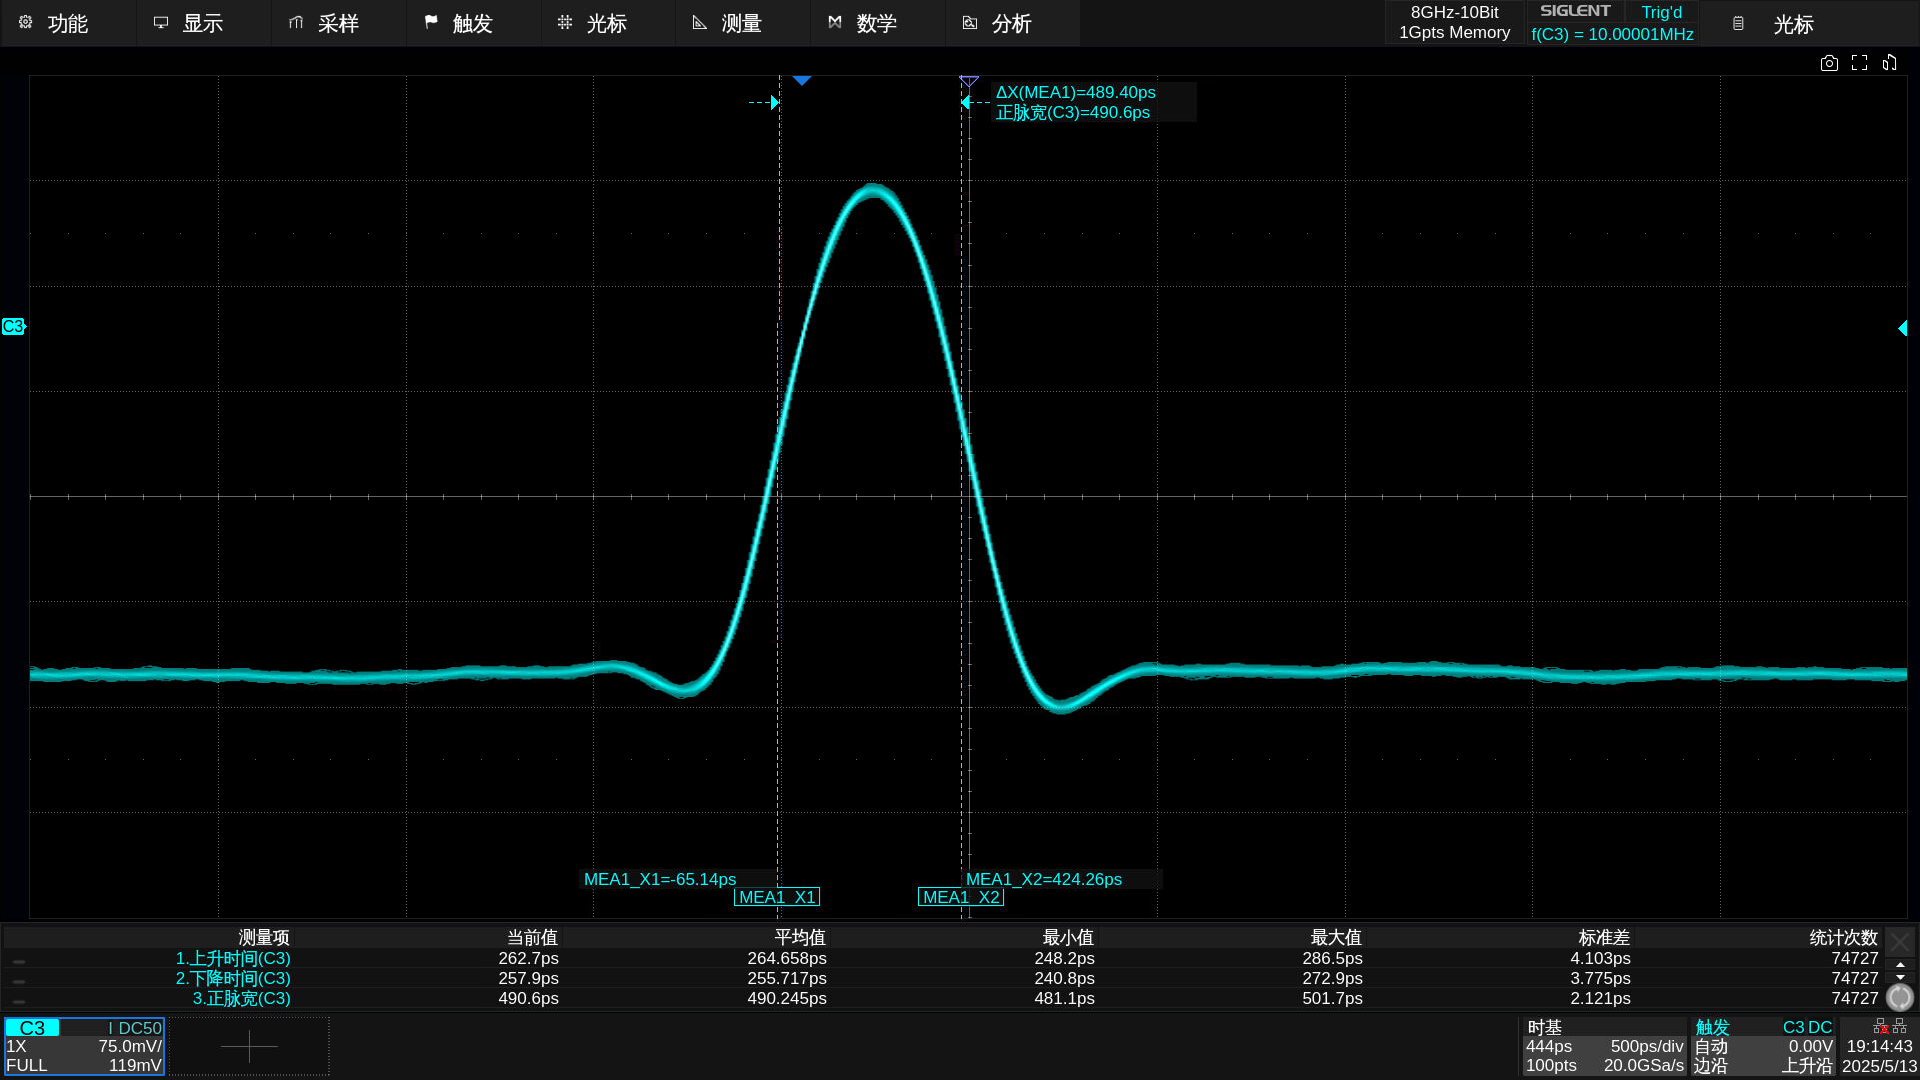Enter full-screen waveform view
Viewport: 1920px width, 1080px height.
point(1859,63)
